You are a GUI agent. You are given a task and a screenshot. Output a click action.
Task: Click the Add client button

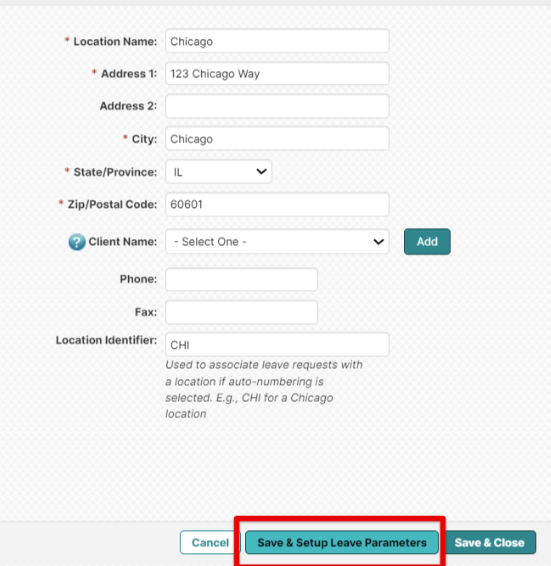click(x=427, y=241)
